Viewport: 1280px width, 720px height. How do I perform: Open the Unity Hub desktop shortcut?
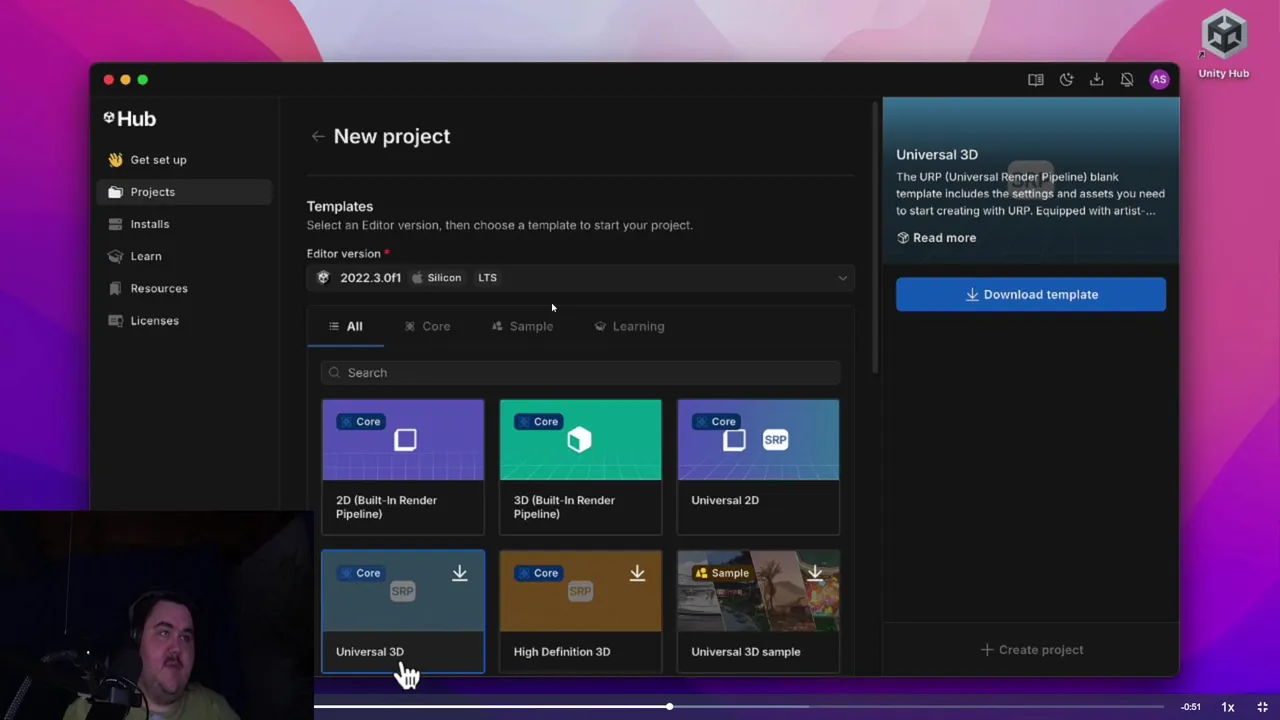1224,44
